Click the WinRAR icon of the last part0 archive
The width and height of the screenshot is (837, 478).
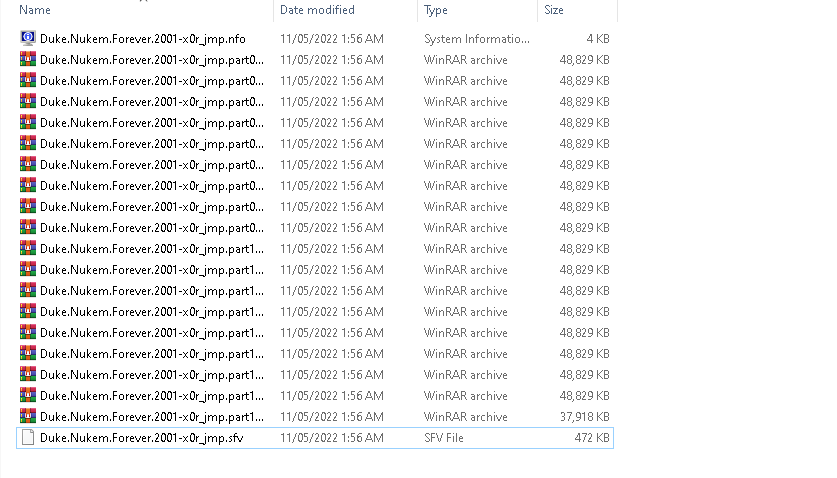point(28,228)
